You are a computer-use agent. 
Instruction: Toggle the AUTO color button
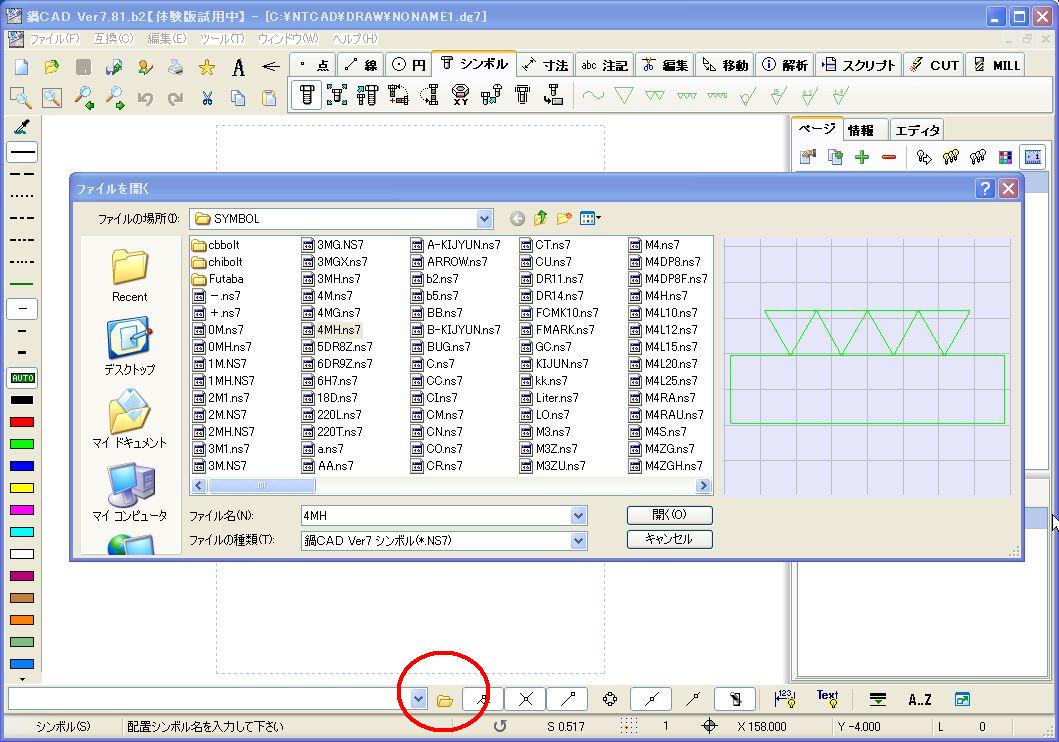[x=22, y=378]
